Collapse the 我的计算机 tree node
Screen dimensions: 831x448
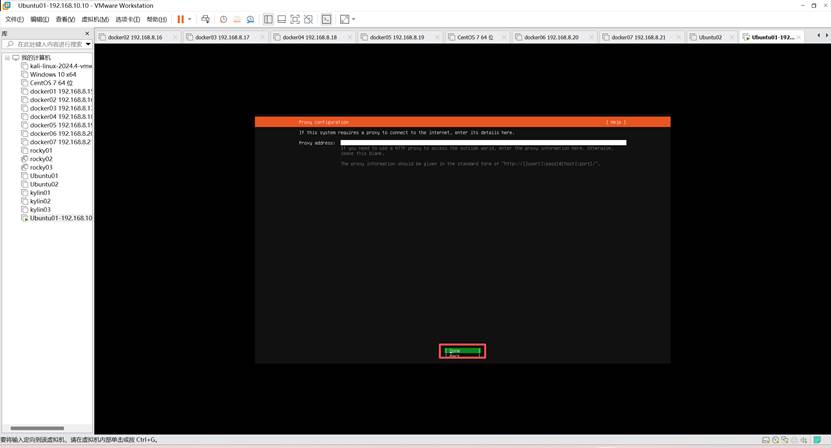[x=7, y=57]
